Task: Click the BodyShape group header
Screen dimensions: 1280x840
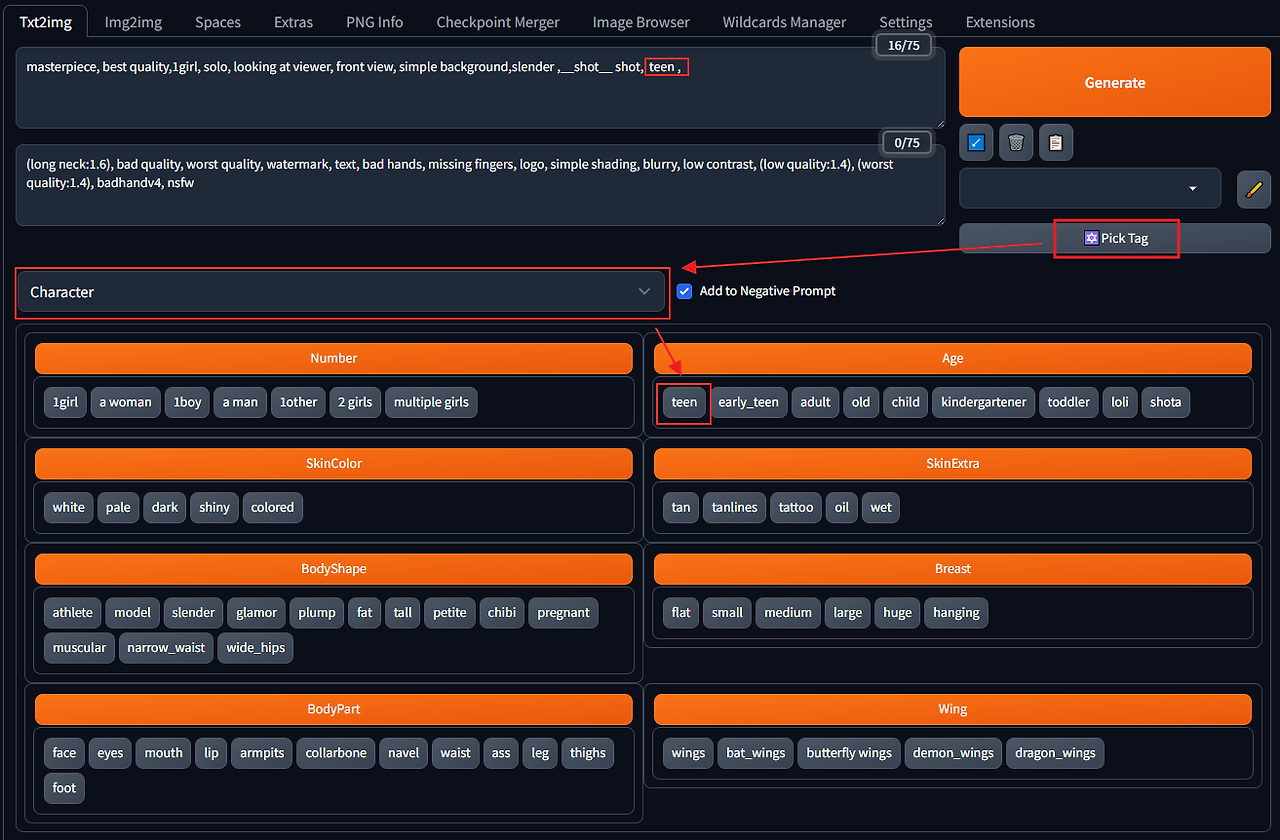Action: 334,568
